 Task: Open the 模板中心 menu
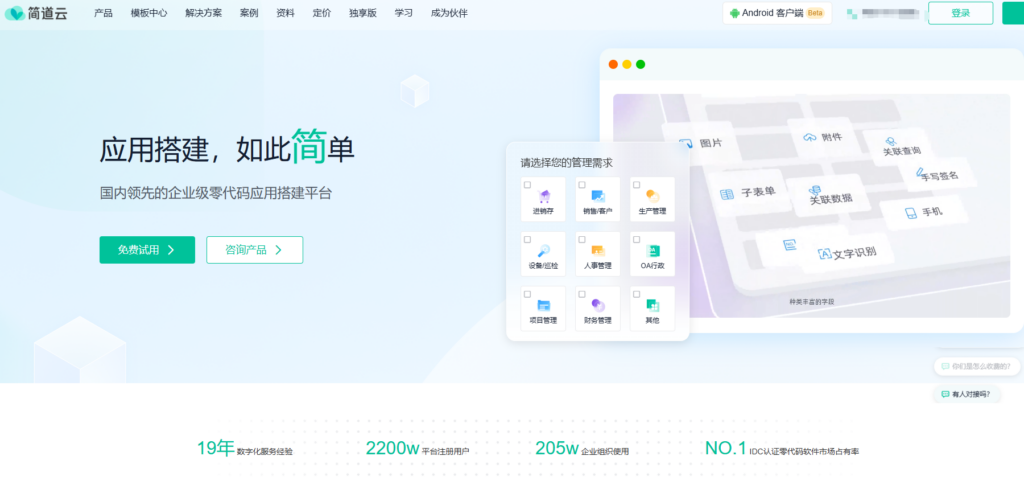coord(149,13)
